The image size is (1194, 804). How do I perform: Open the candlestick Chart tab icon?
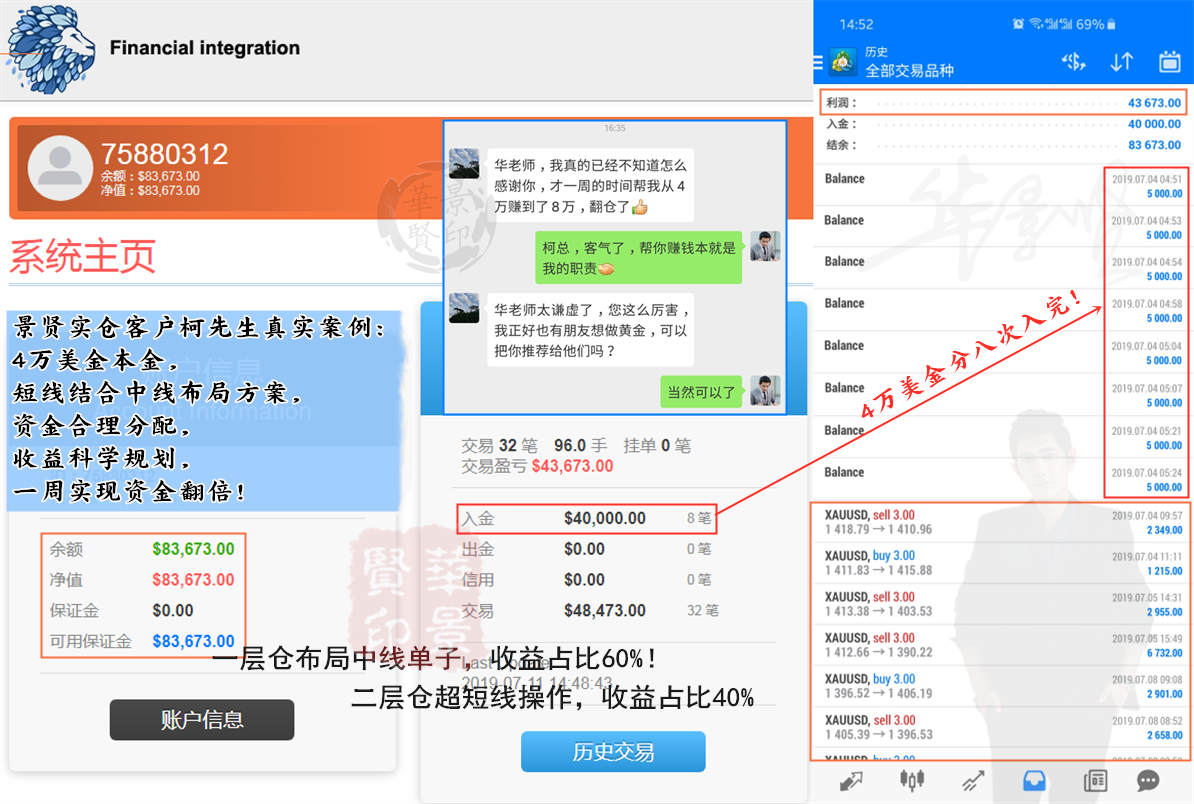click(911, 780)
